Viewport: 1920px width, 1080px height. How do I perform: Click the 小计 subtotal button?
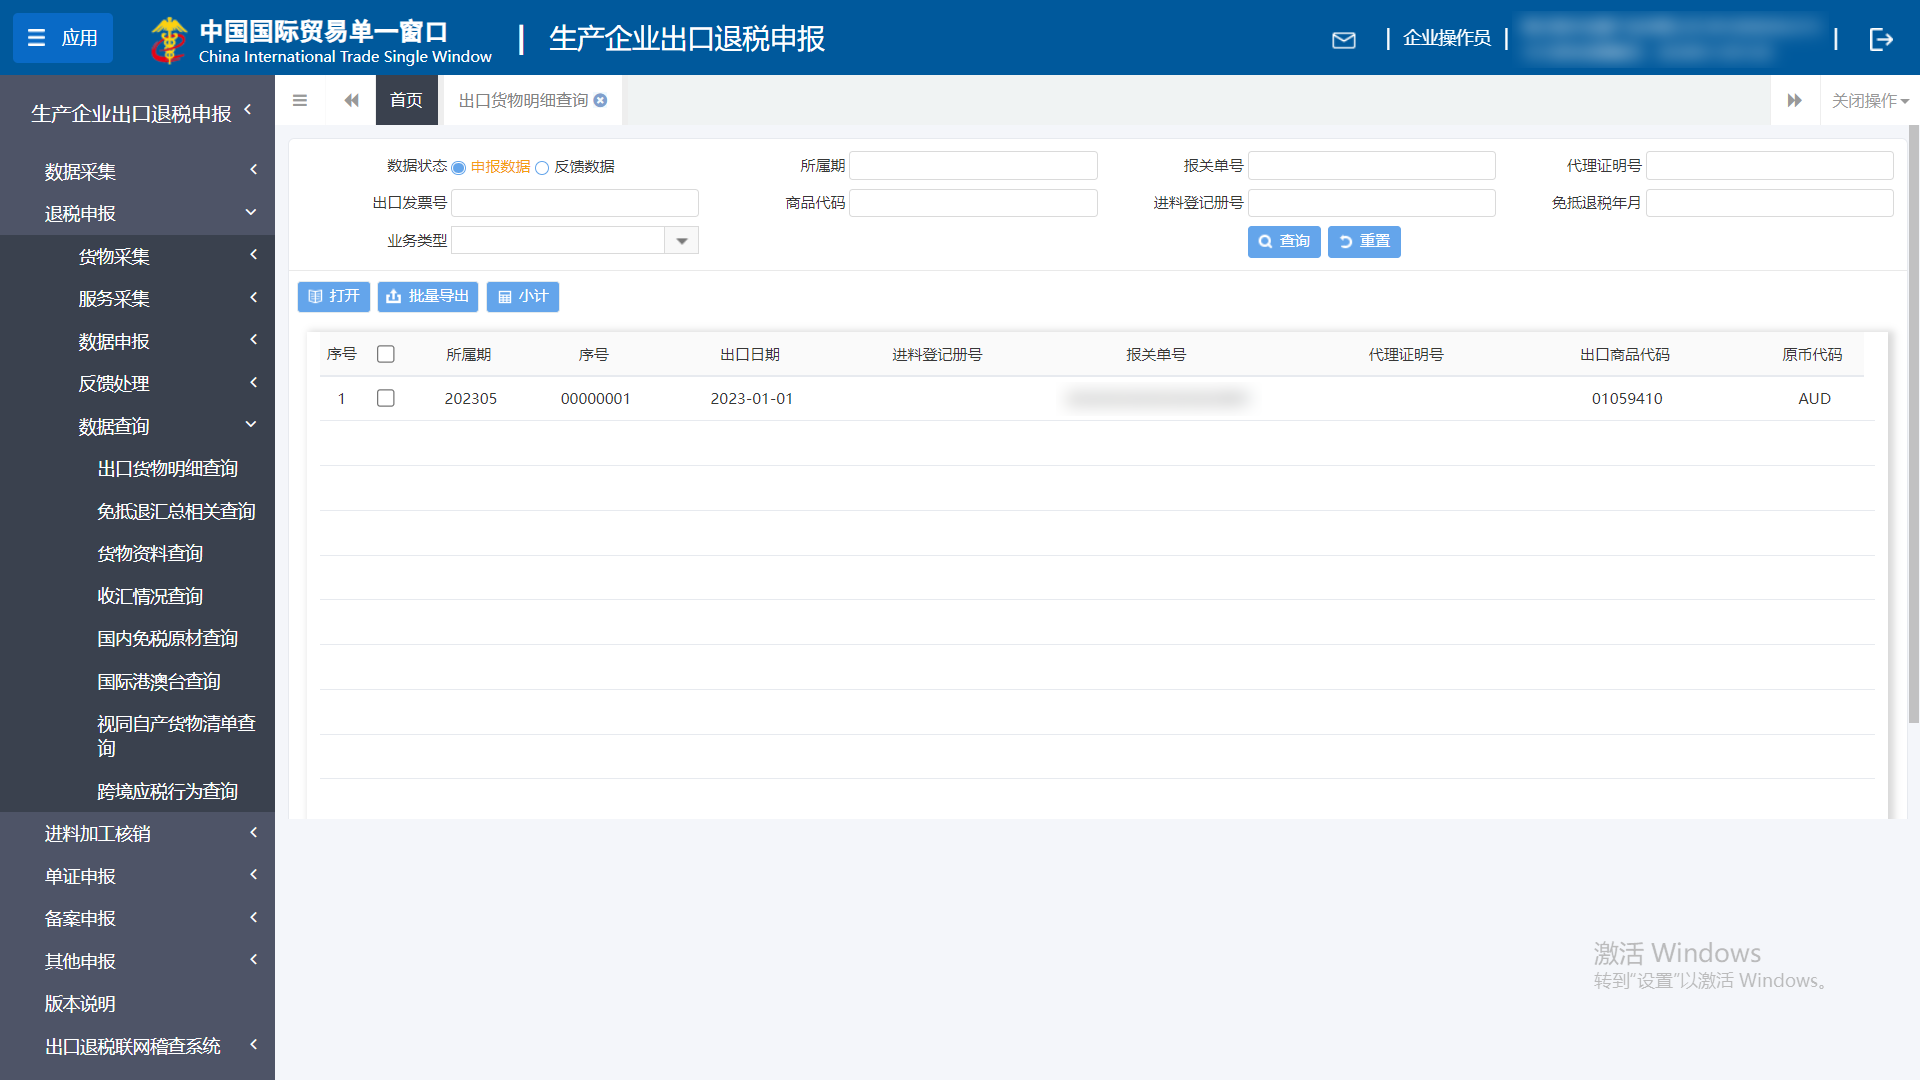point(522,296)
